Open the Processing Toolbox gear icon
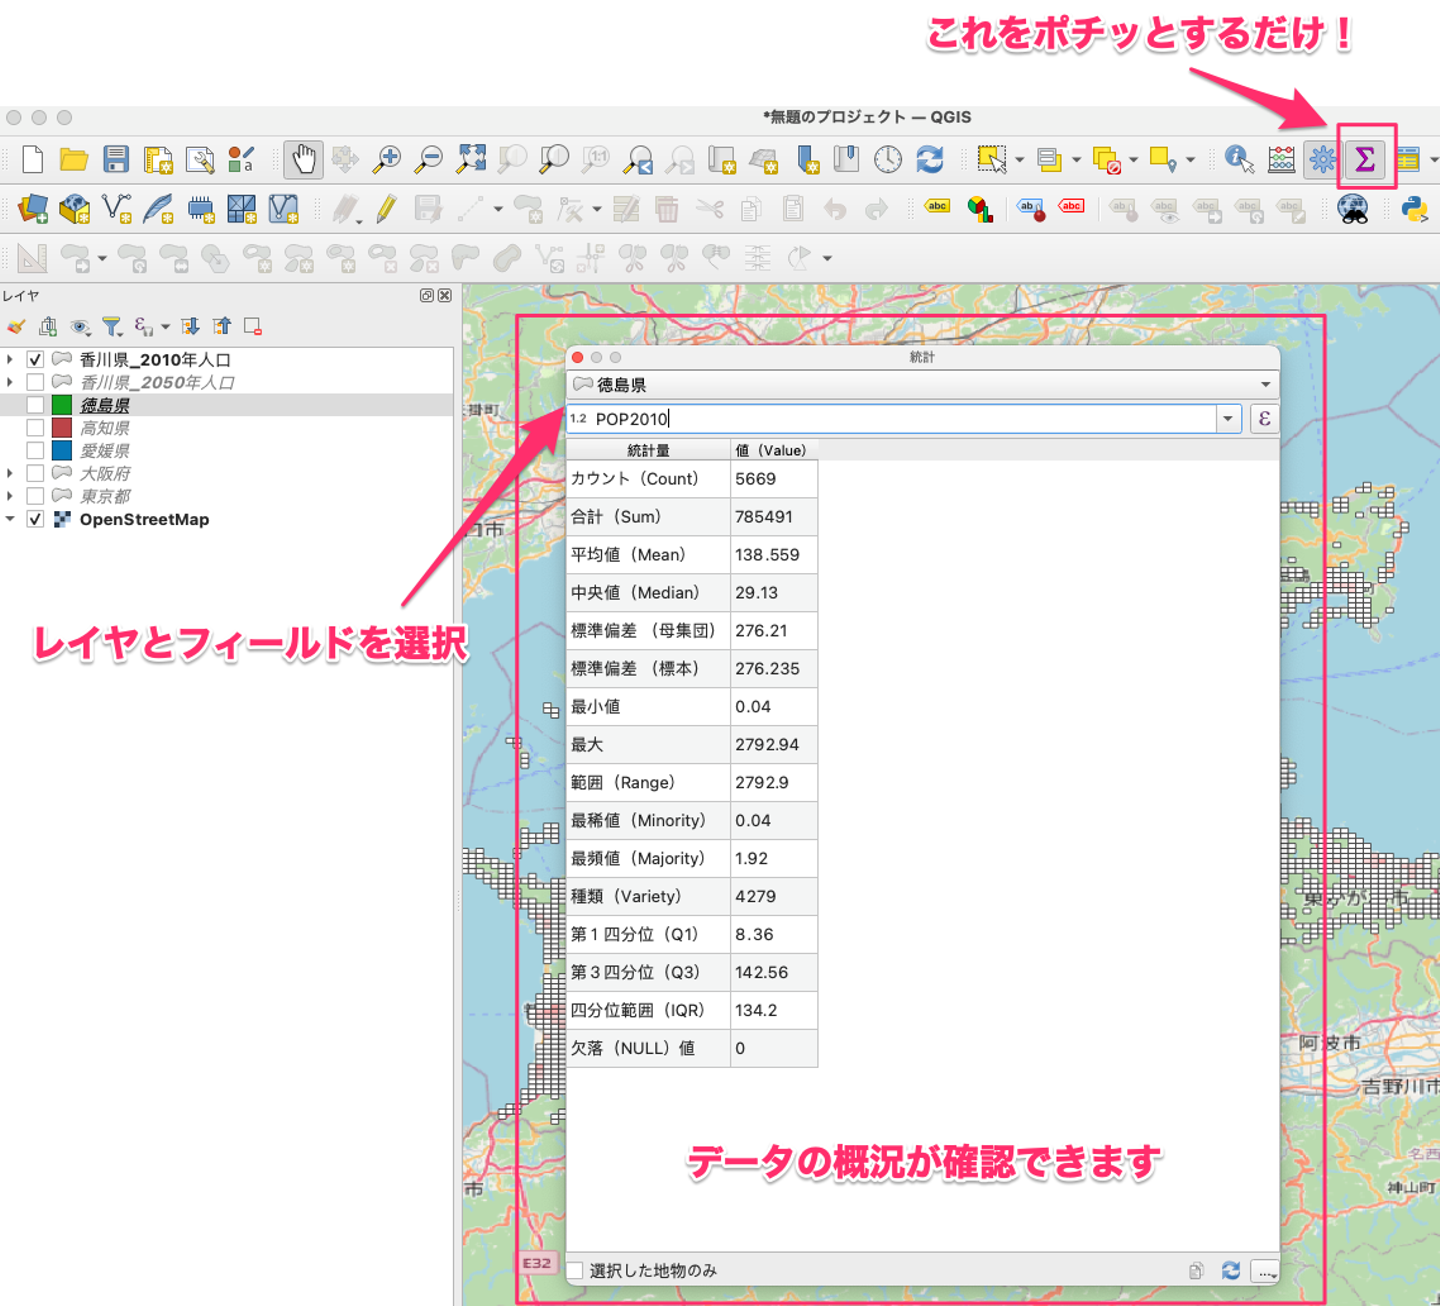1440x1306 pixels. click(x=1322, y=159)
